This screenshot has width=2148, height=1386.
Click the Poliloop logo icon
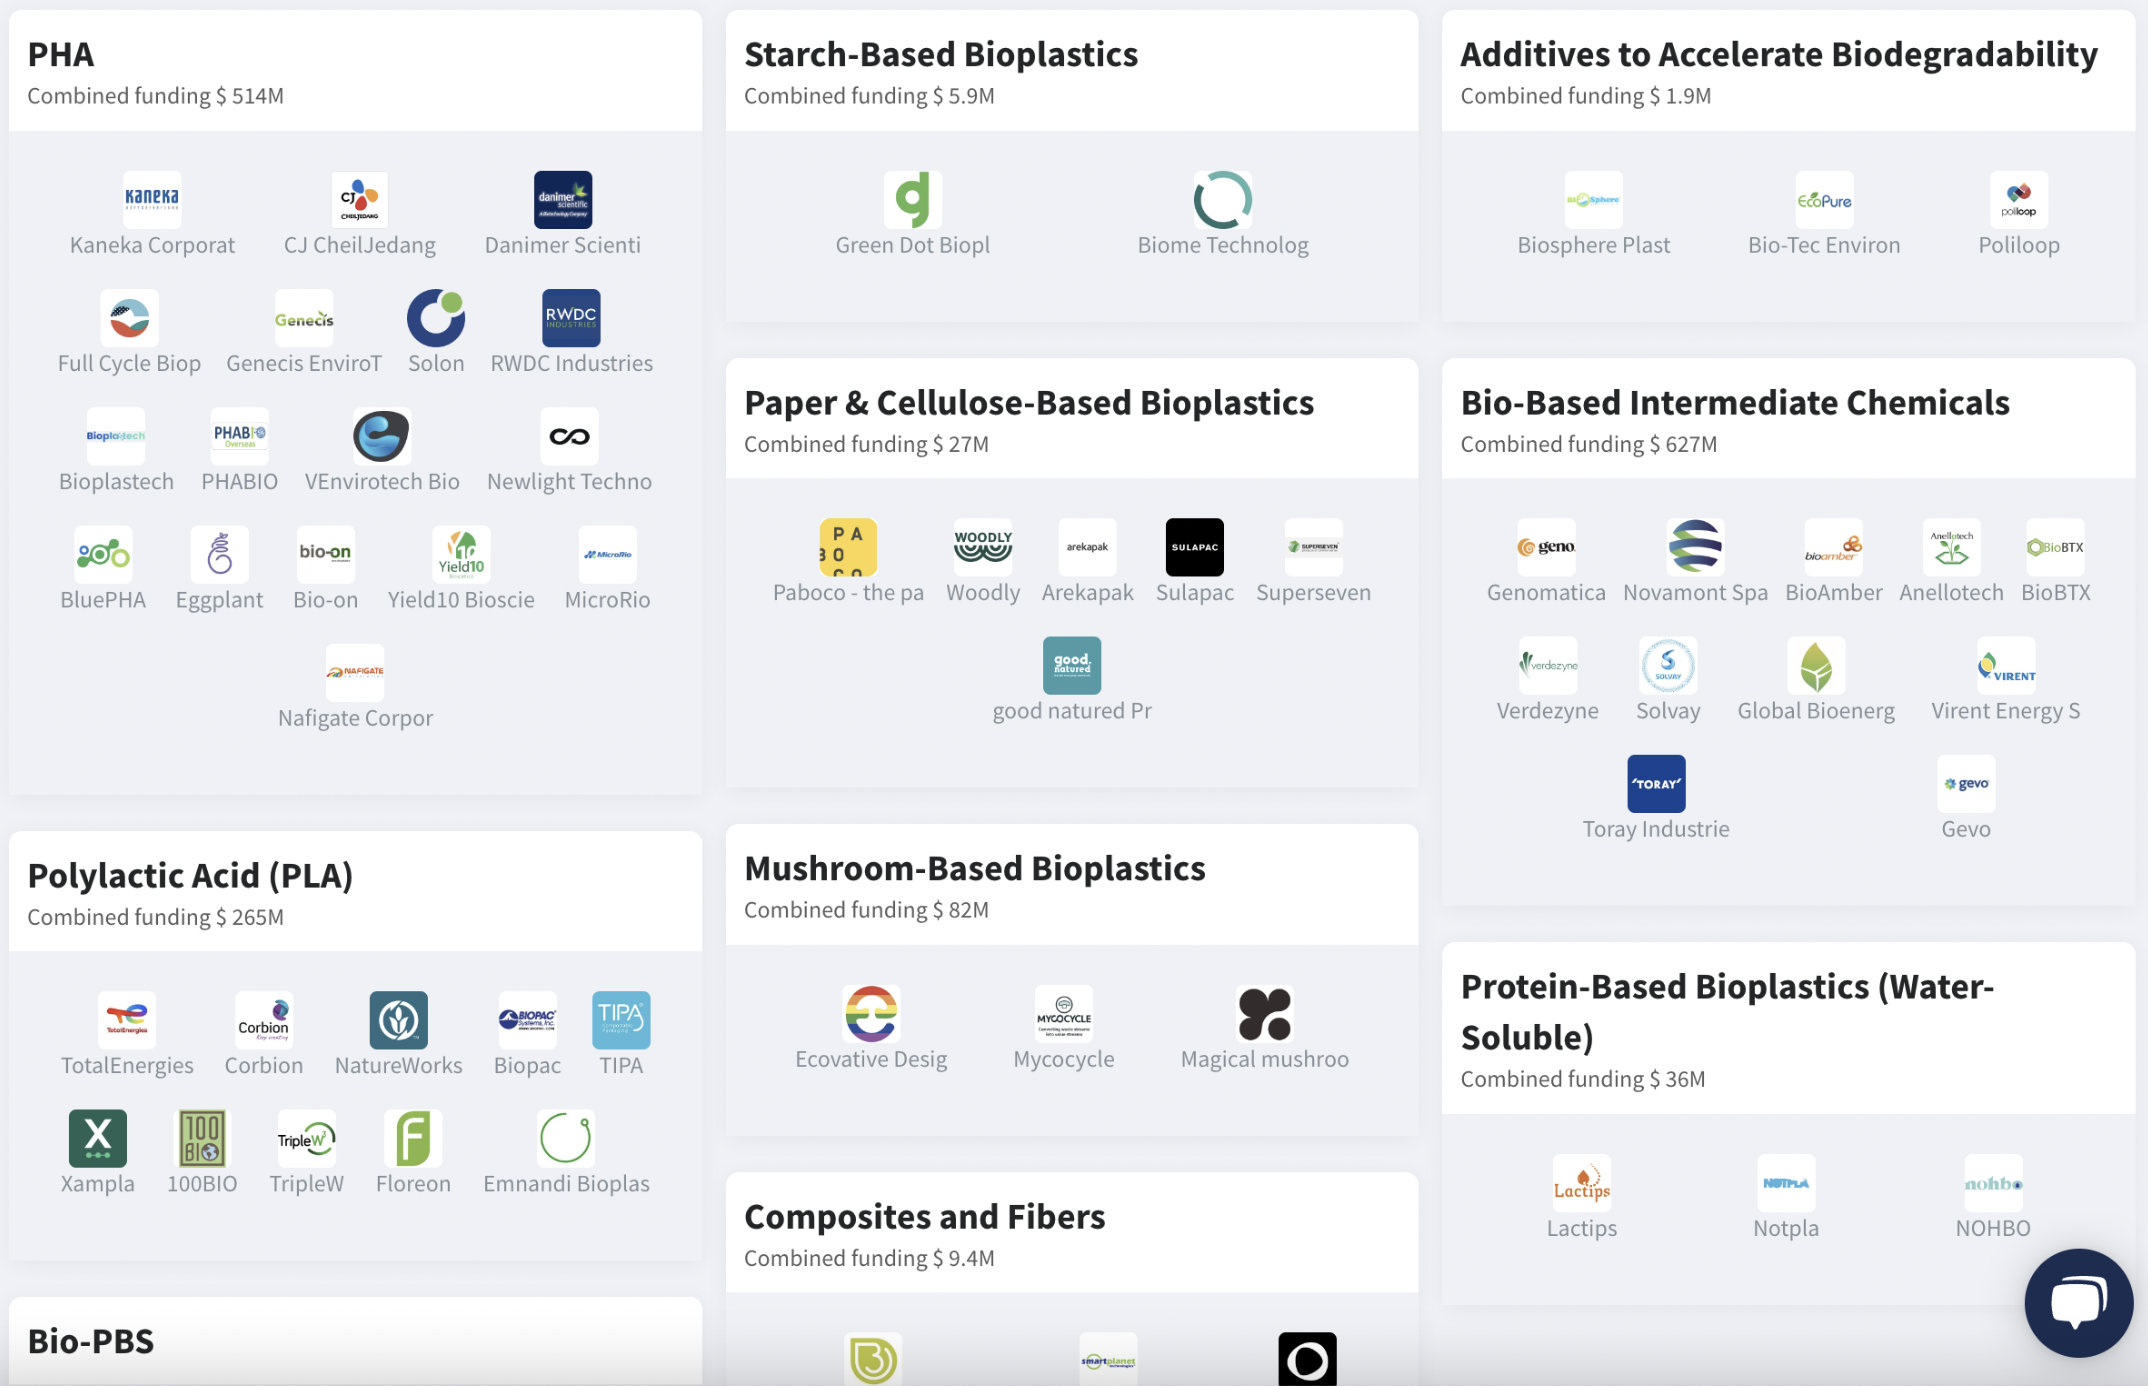pyautogui.click(x=2018, y=199)
